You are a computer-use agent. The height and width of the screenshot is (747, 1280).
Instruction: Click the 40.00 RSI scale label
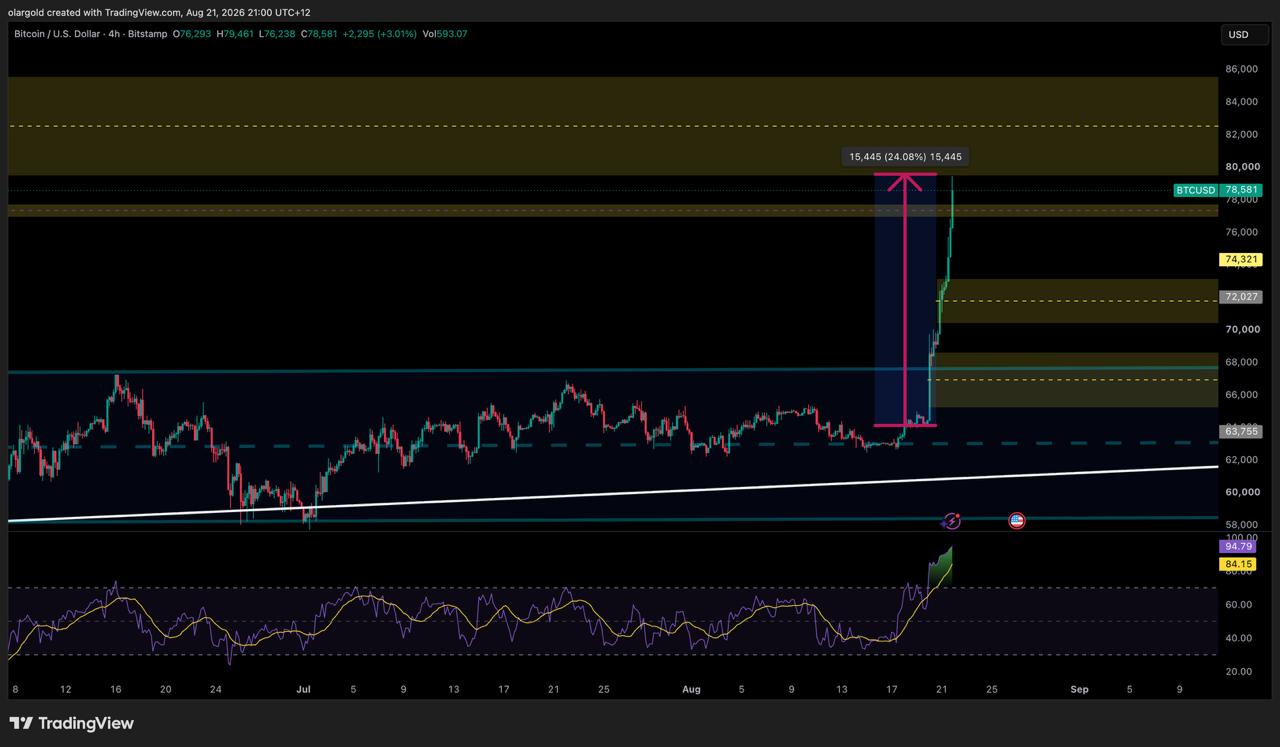point(1238,638)
